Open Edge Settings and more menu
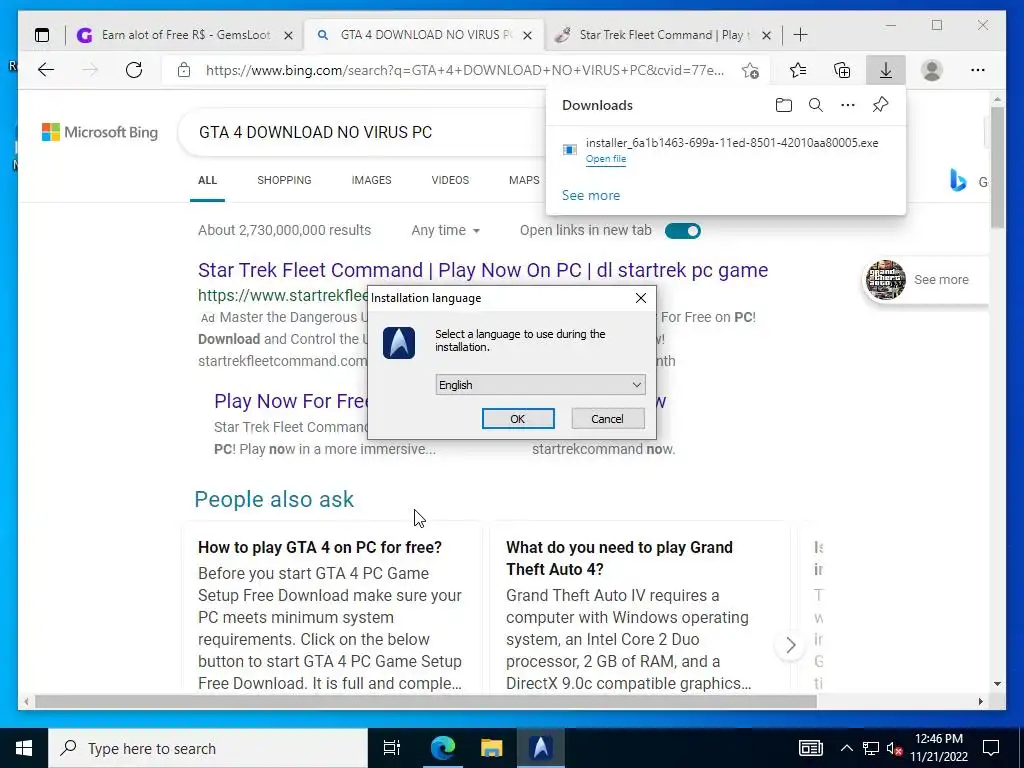 click(978, 70)
